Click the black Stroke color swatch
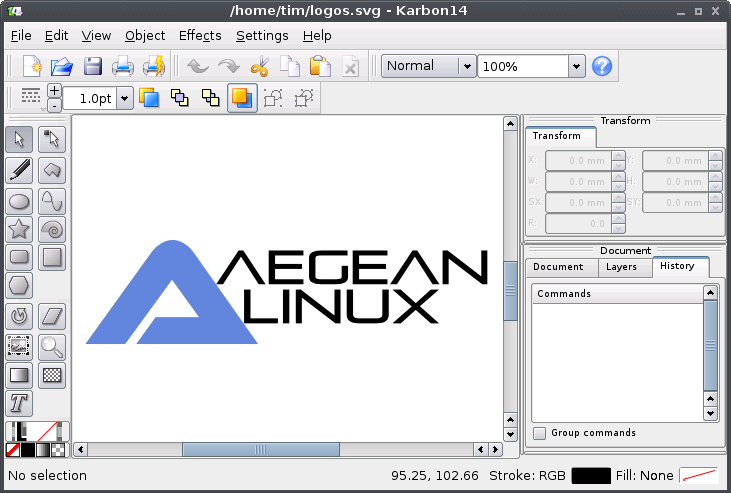This screenshot has height=493, width=731. [x=590, y=476]
